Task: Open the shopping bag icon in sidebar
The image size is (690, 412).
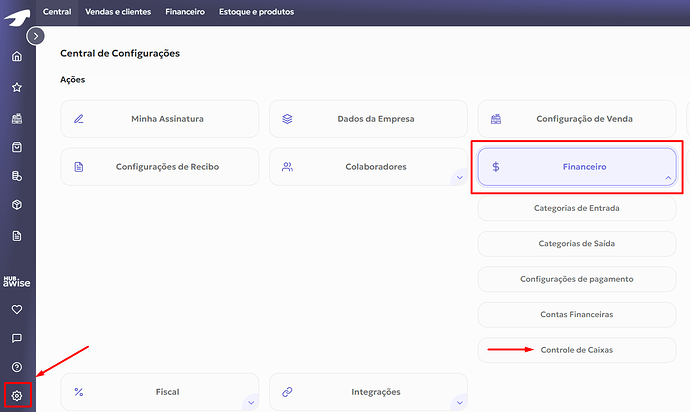Action: 17,147
